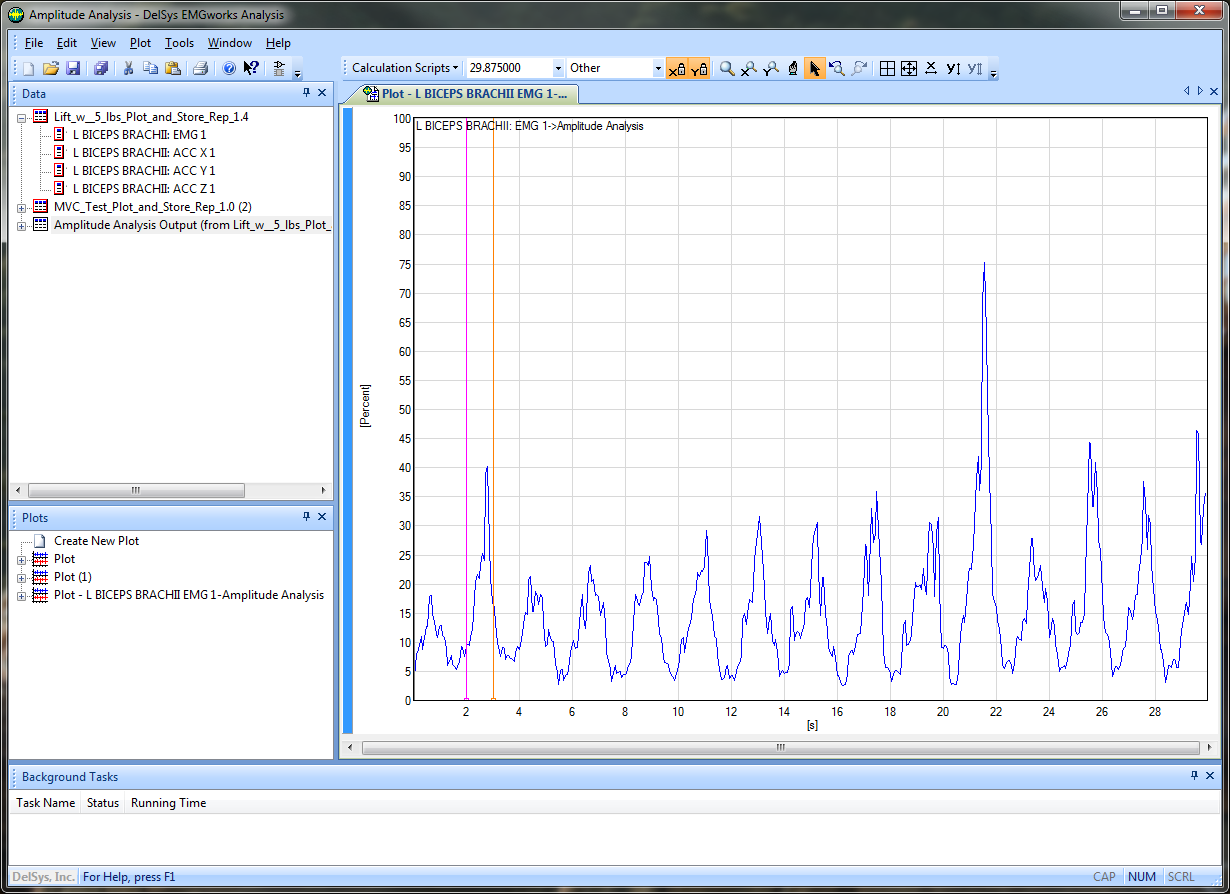The height and width of the screenshot is (894, 1230).
Task: Click the Cut scissors icon
Action: click(128, 69)
